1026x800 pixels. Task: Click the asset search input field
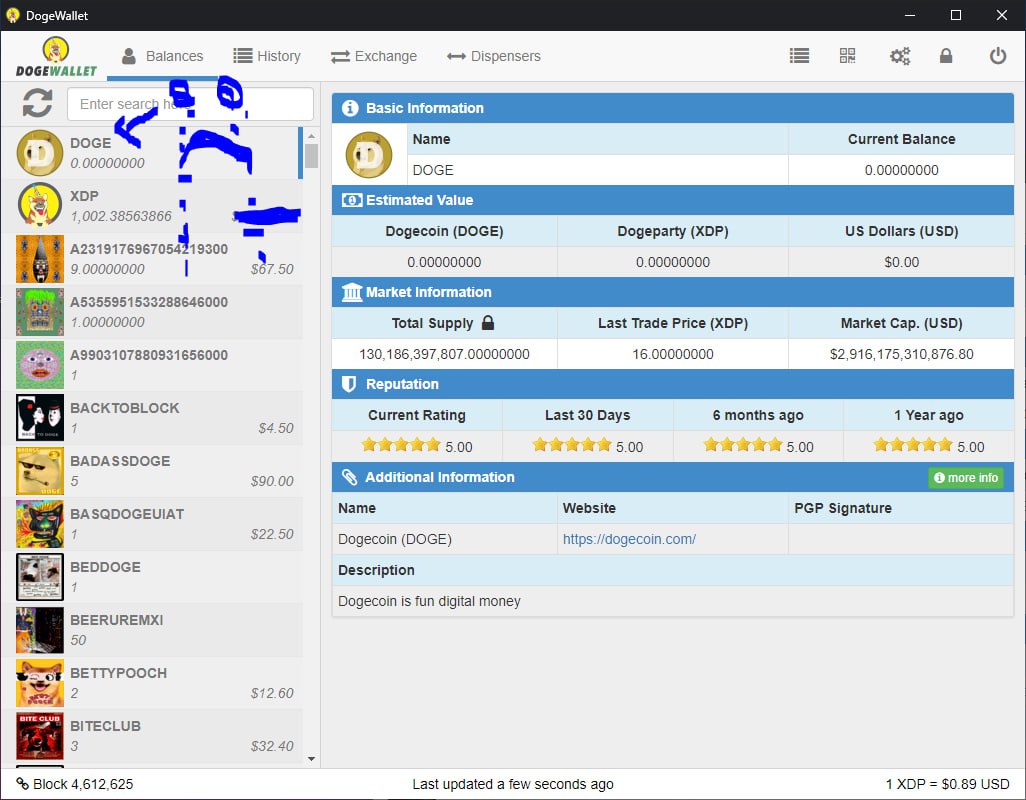pyautogui.click(x=190, y=104)
